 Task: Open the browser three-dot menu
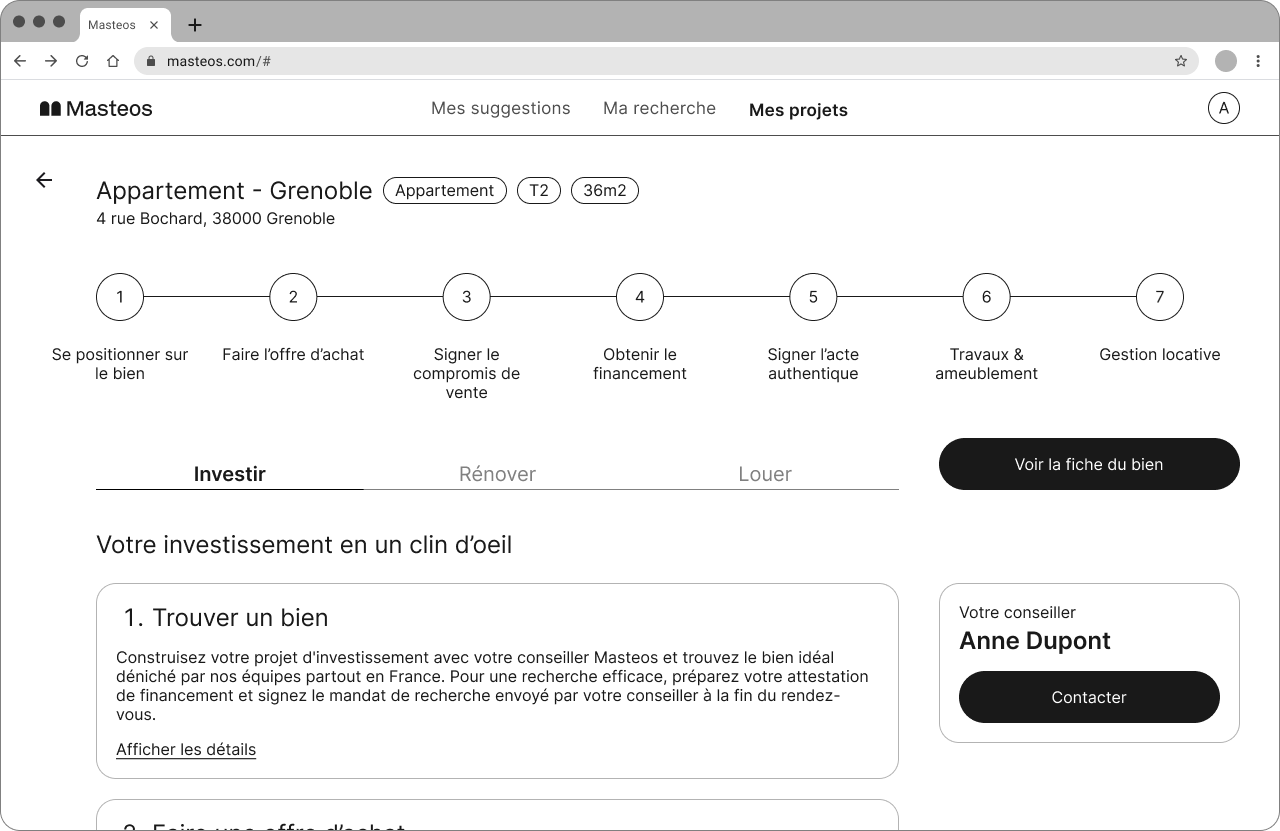[x=1258, y=61]
